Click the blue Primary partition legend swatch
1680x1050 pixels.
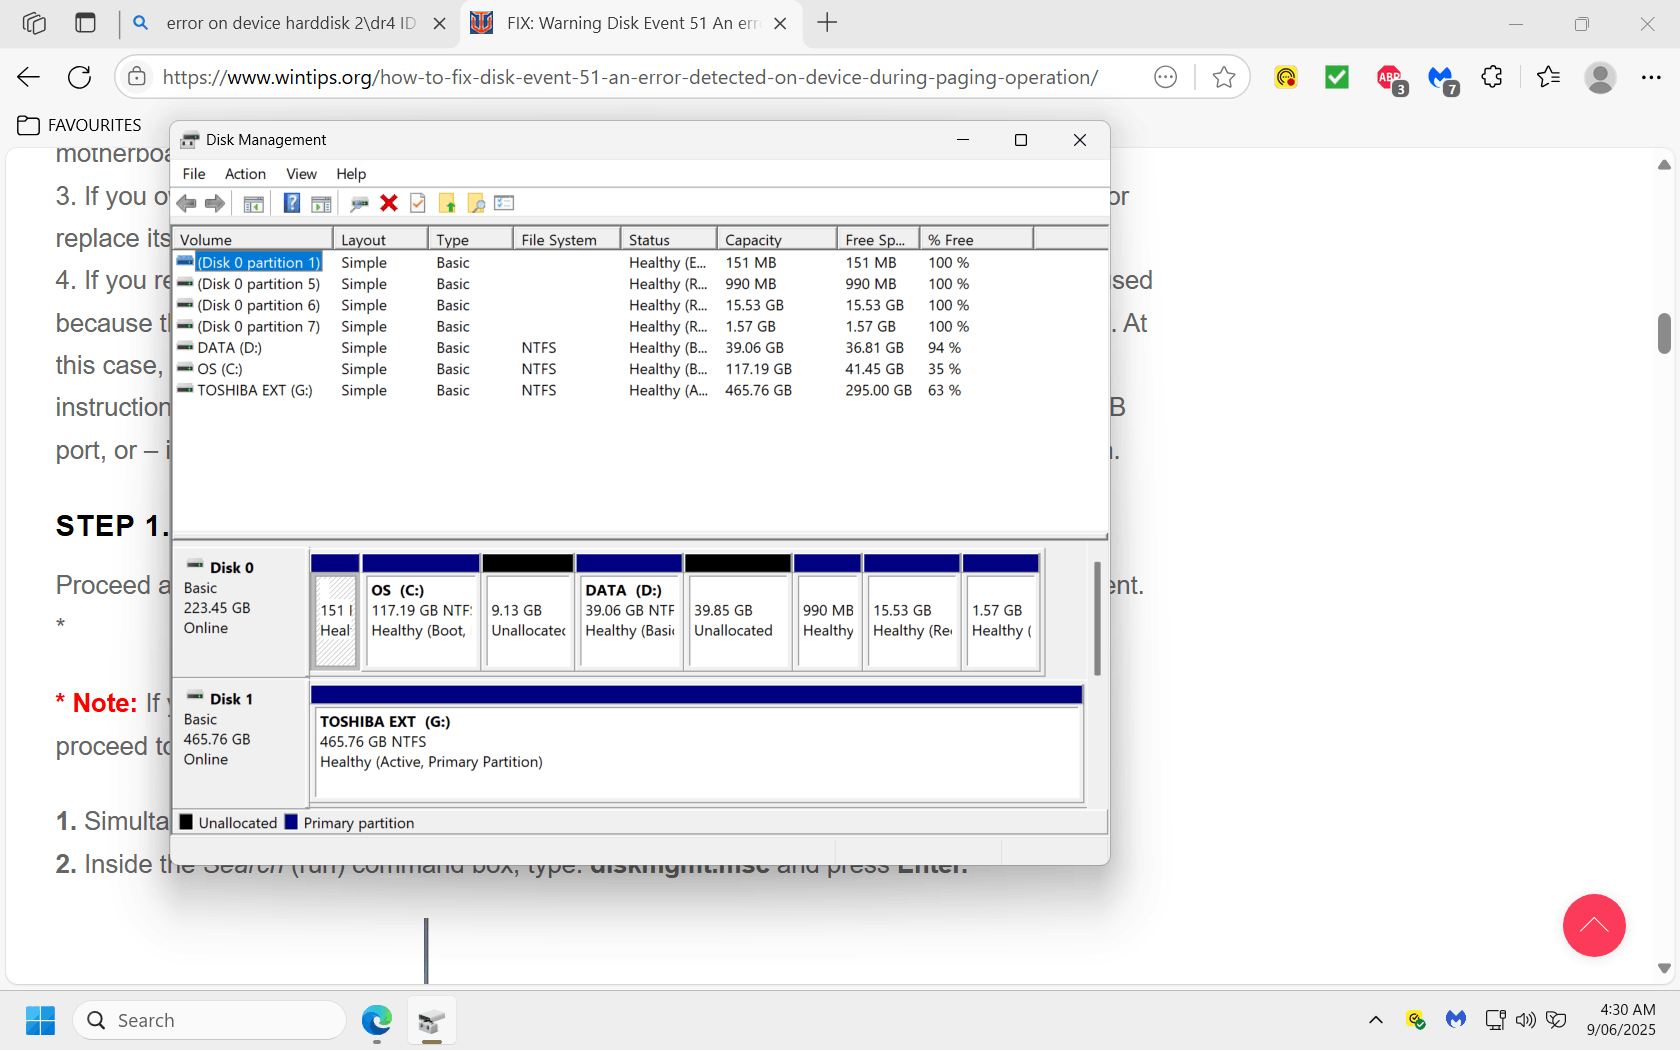click(291, 822)
